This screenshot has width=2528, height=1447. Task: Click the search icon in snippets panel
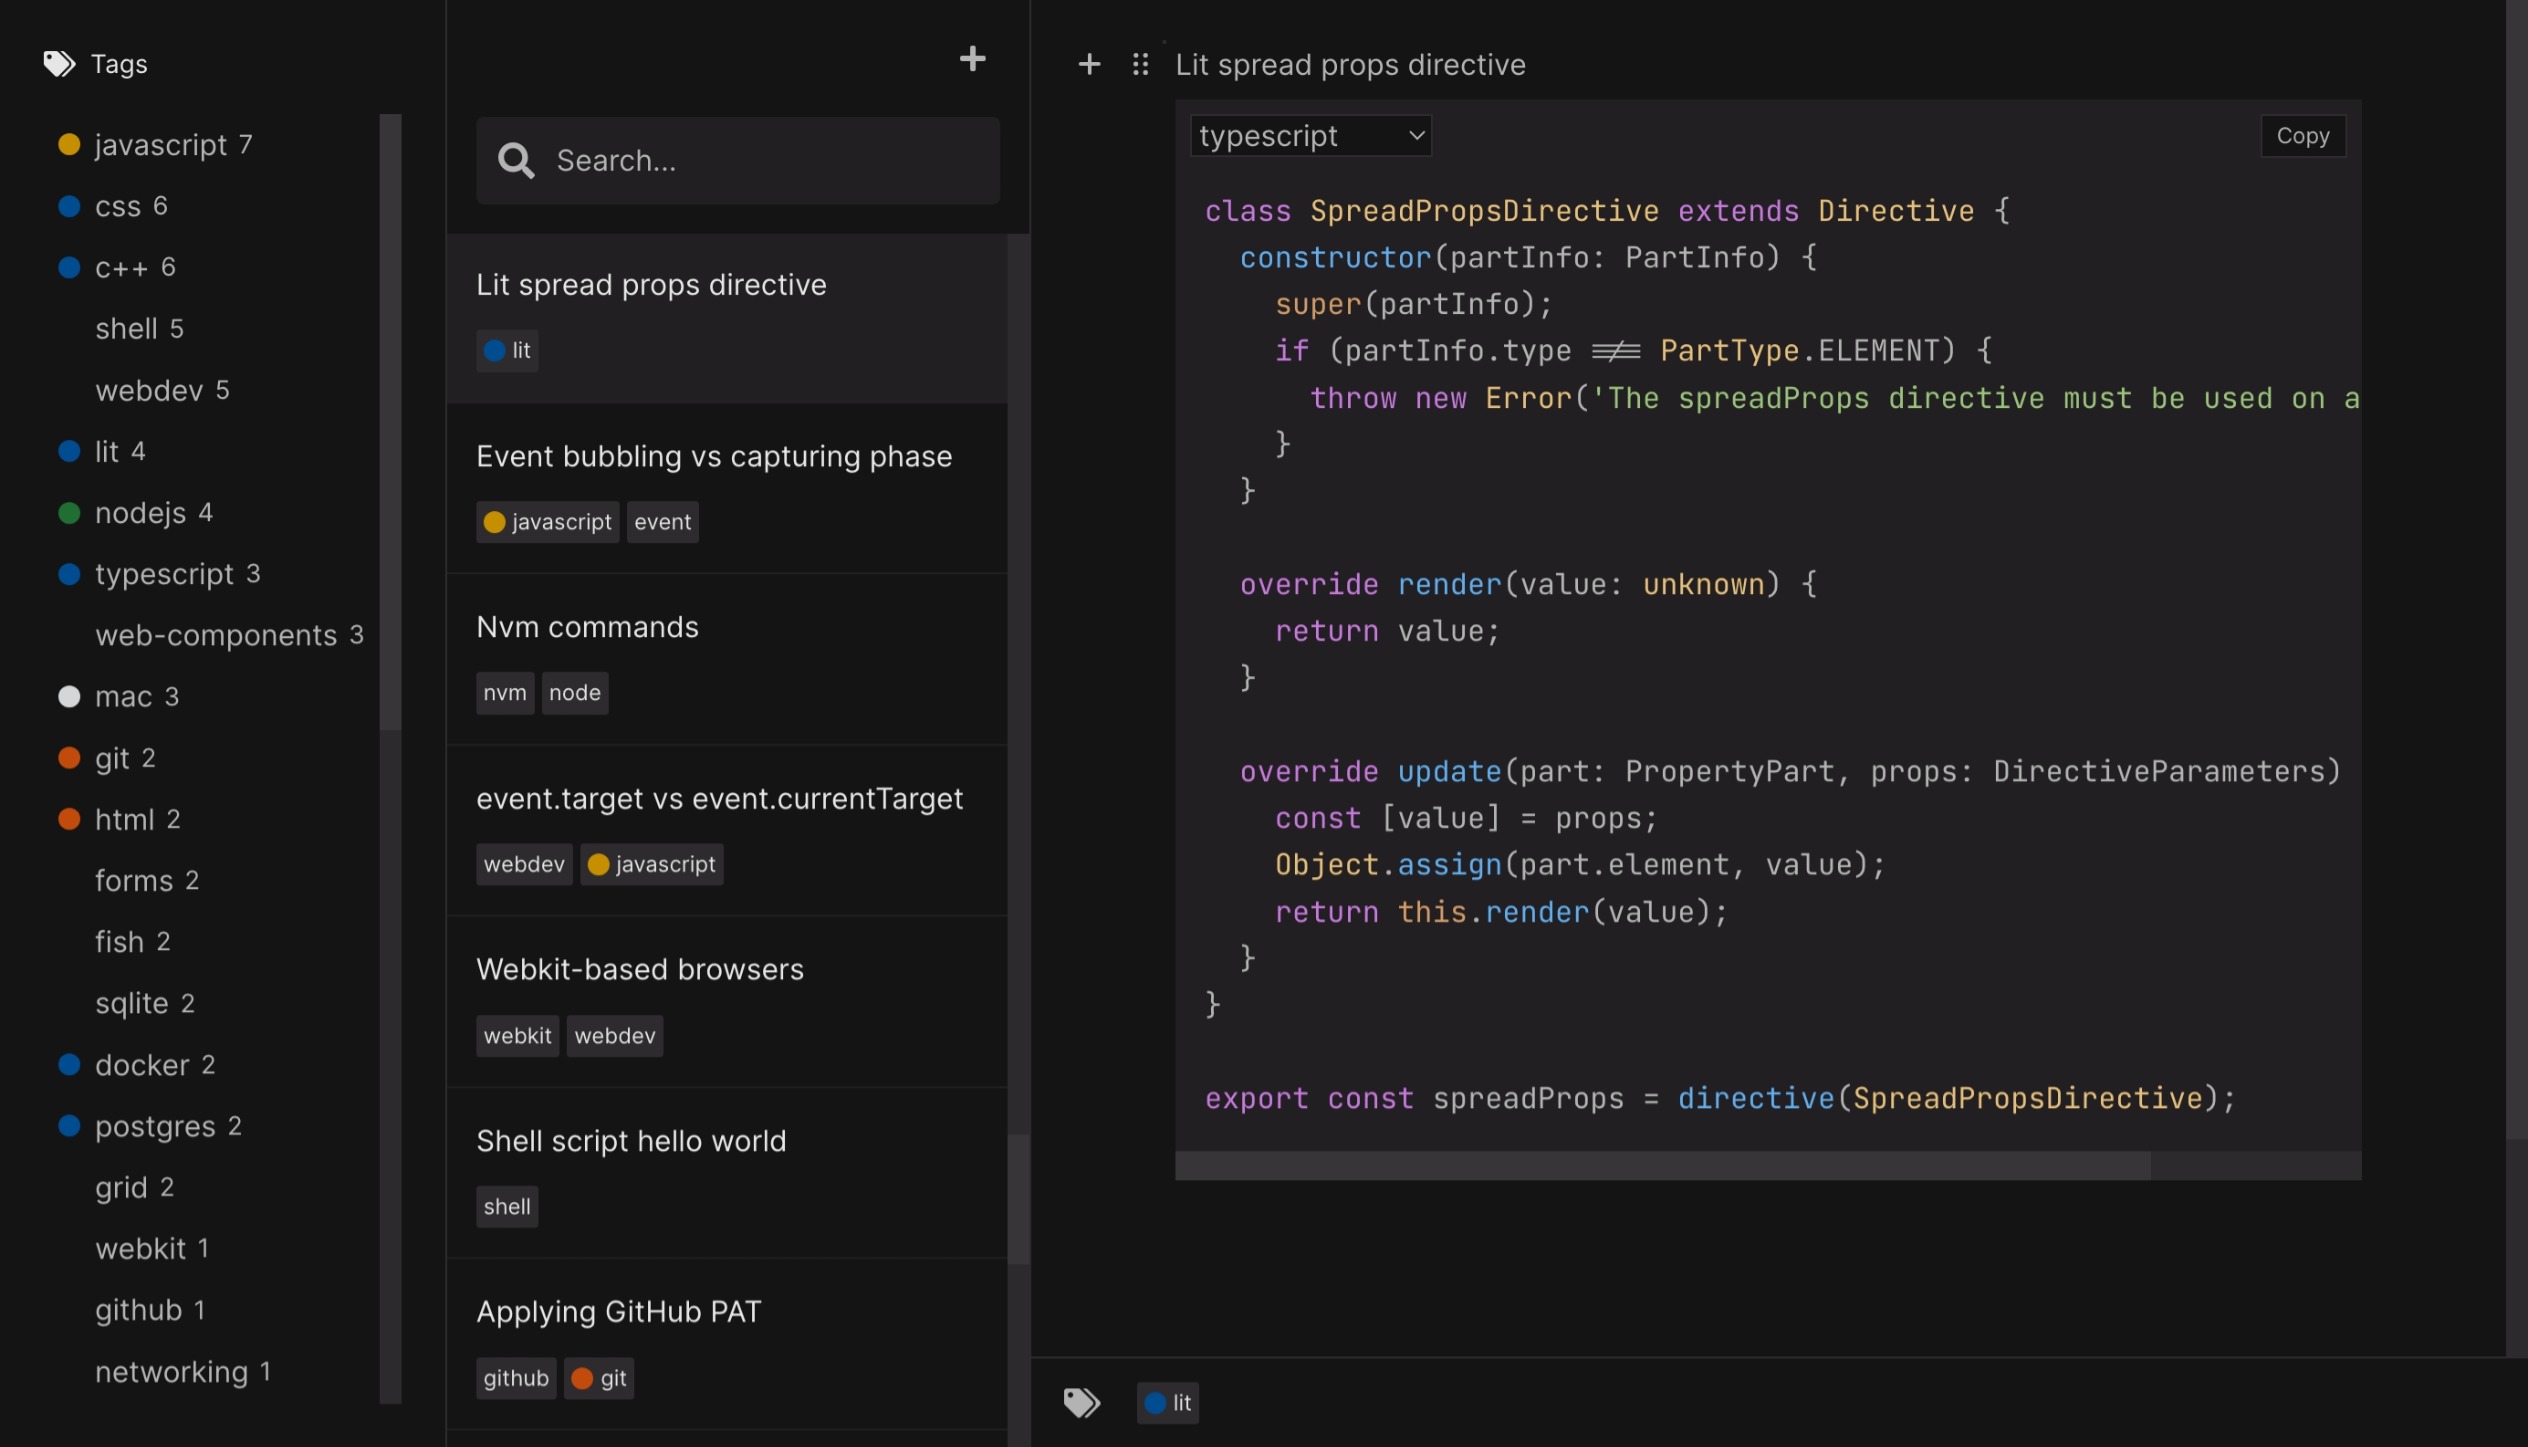tap(514, 160)
